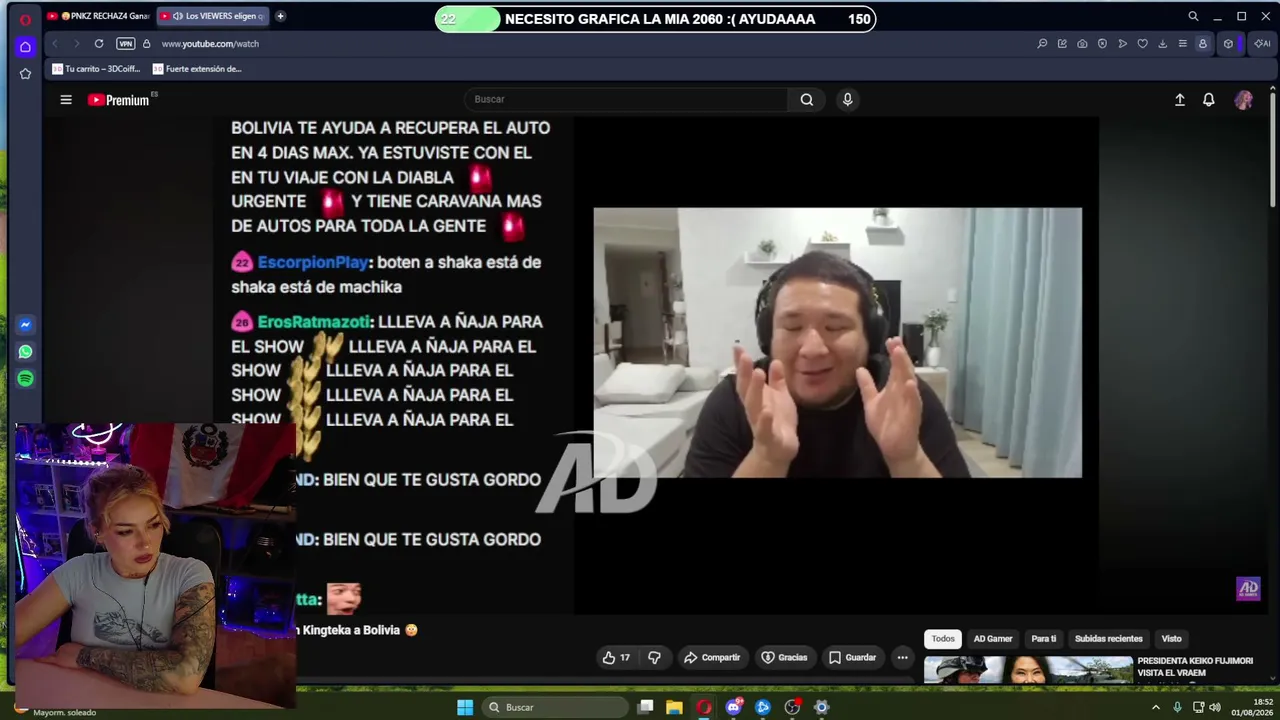Select the Los VIEWERS eligen tab
This screenshot has width=1280, height=720.
pos(213,16)
